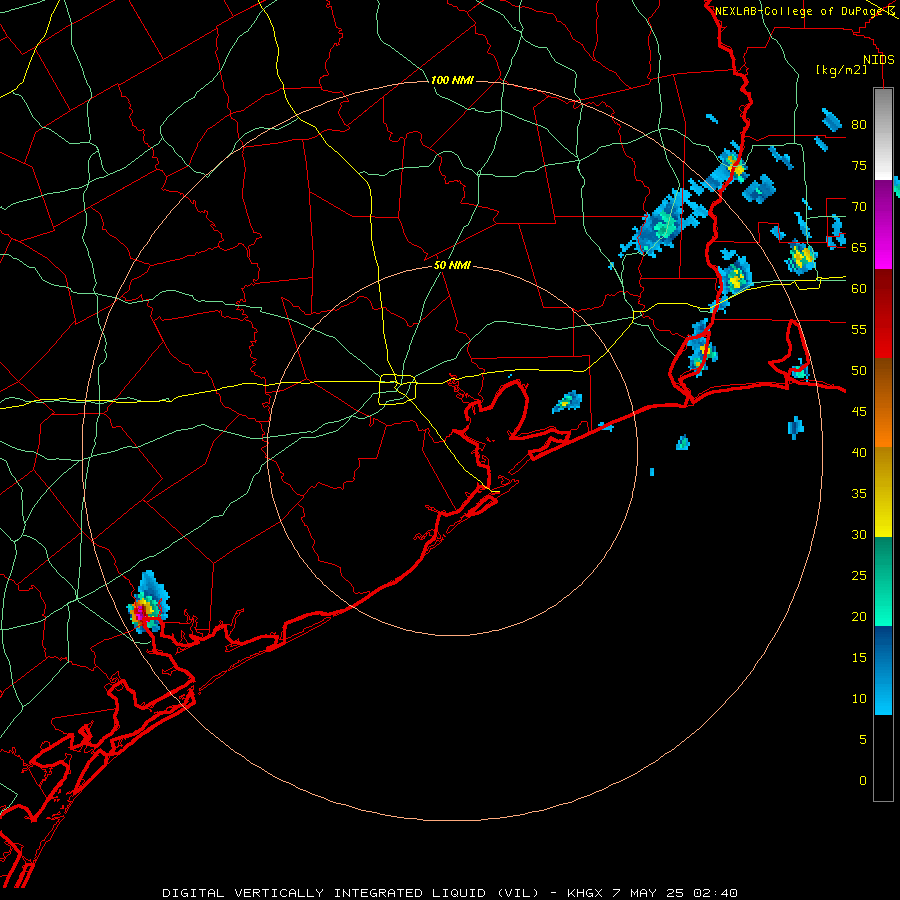The image size is (900, 900).
Task: Click the green segment of the color scale
Action: (x=883, y=581)
